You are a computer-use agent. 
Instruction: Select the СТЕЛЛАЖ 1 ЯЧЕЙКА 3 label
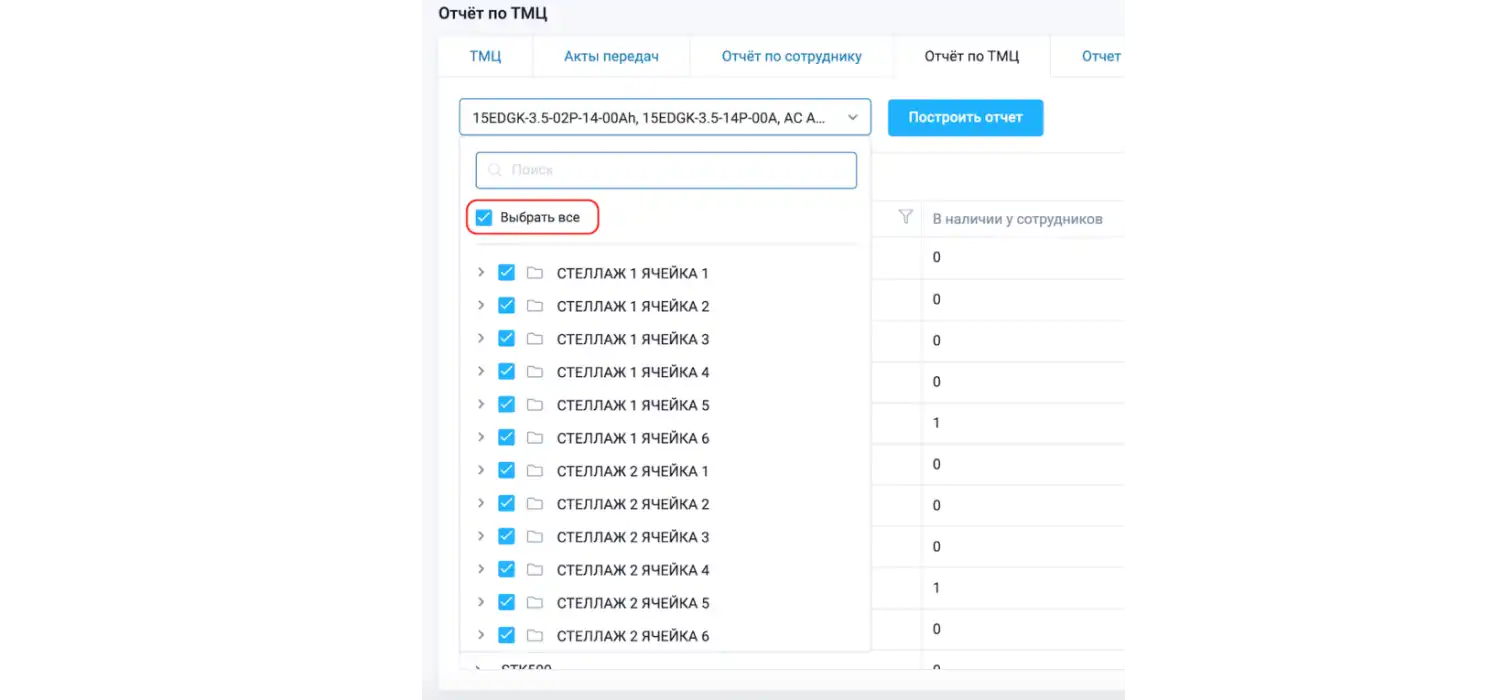632,339
